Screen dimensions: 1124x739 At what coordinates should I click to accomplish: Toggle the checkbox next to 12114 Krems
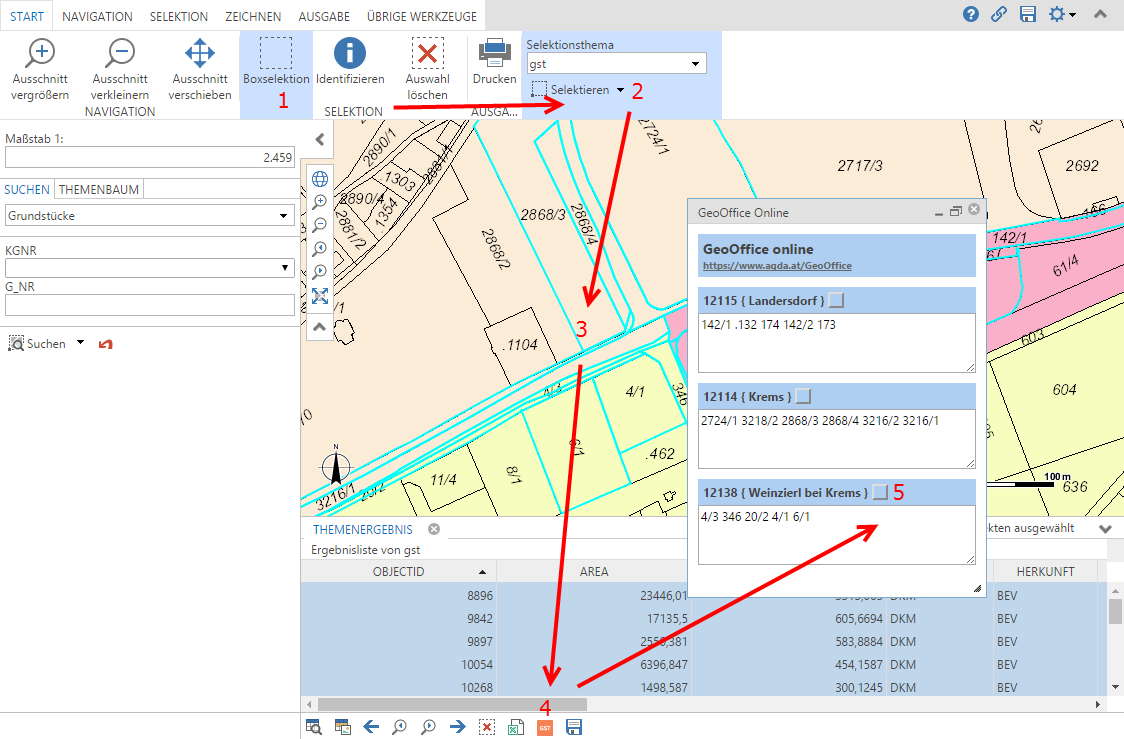pos(803,396)
